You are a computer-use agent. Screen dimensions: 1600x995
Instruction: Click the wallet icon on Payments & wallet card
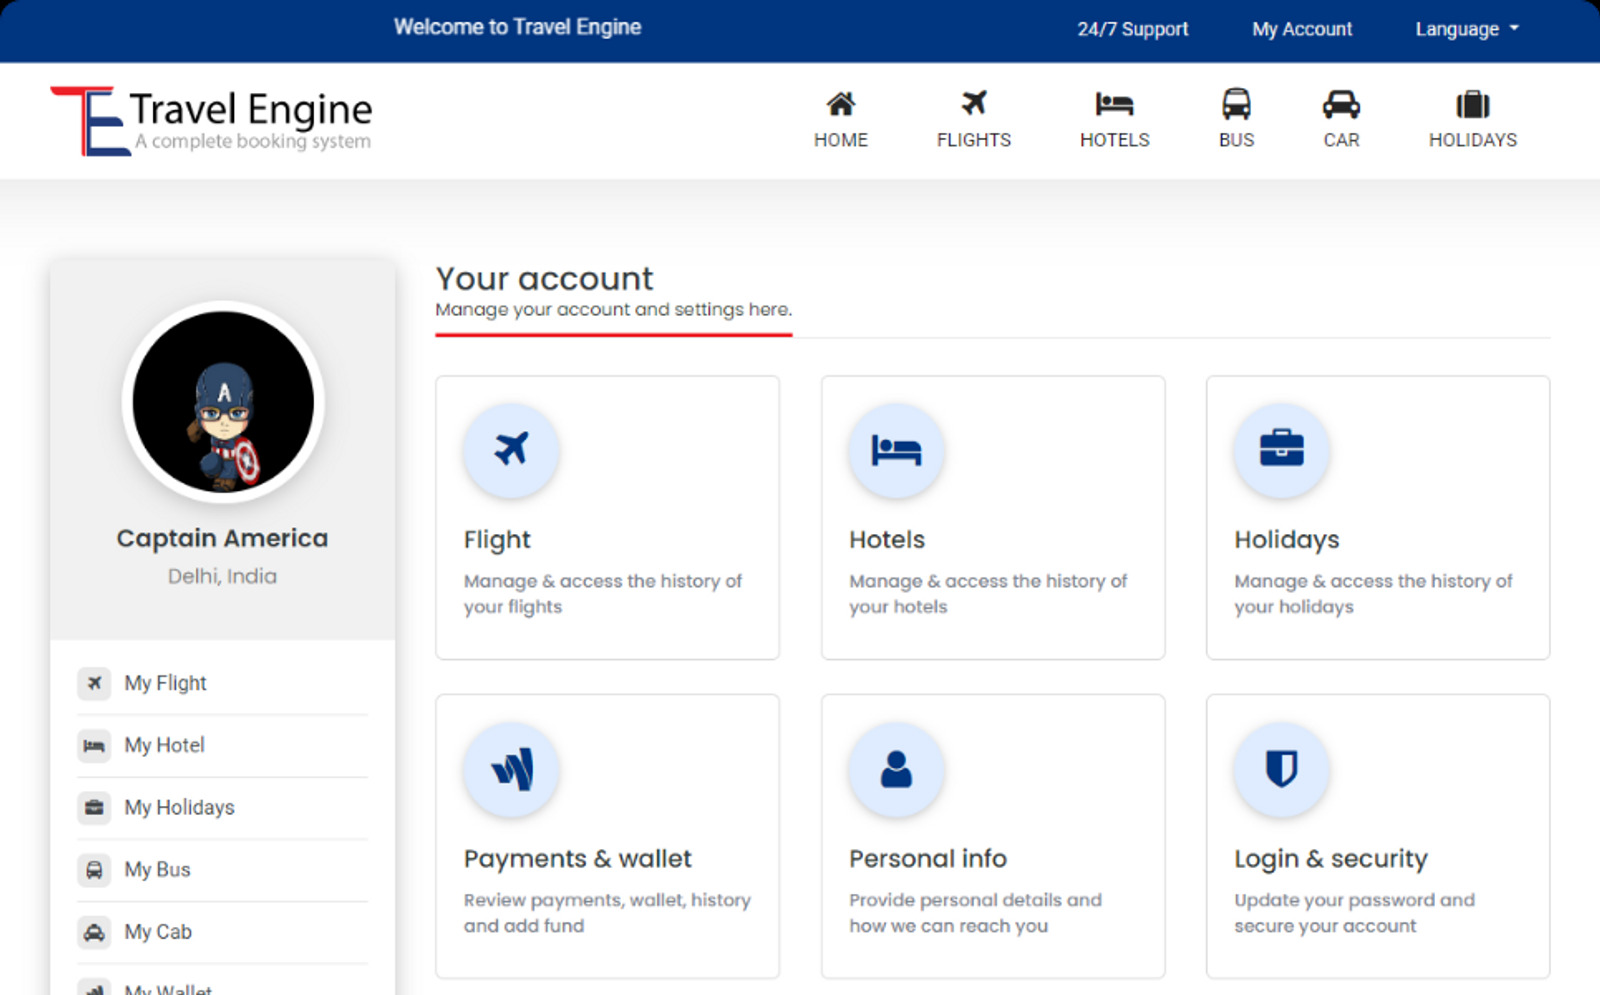511,770
